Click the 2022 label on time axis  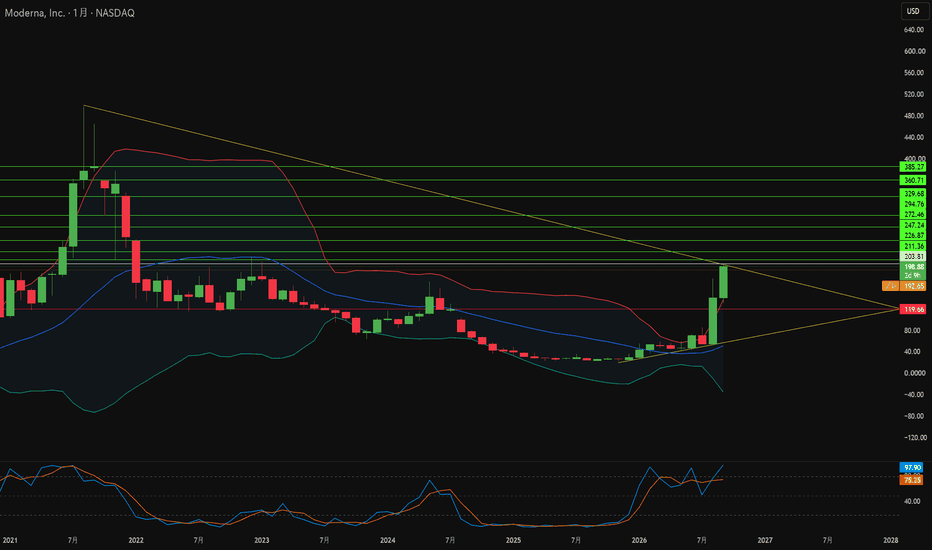click(x=136, y=540)
